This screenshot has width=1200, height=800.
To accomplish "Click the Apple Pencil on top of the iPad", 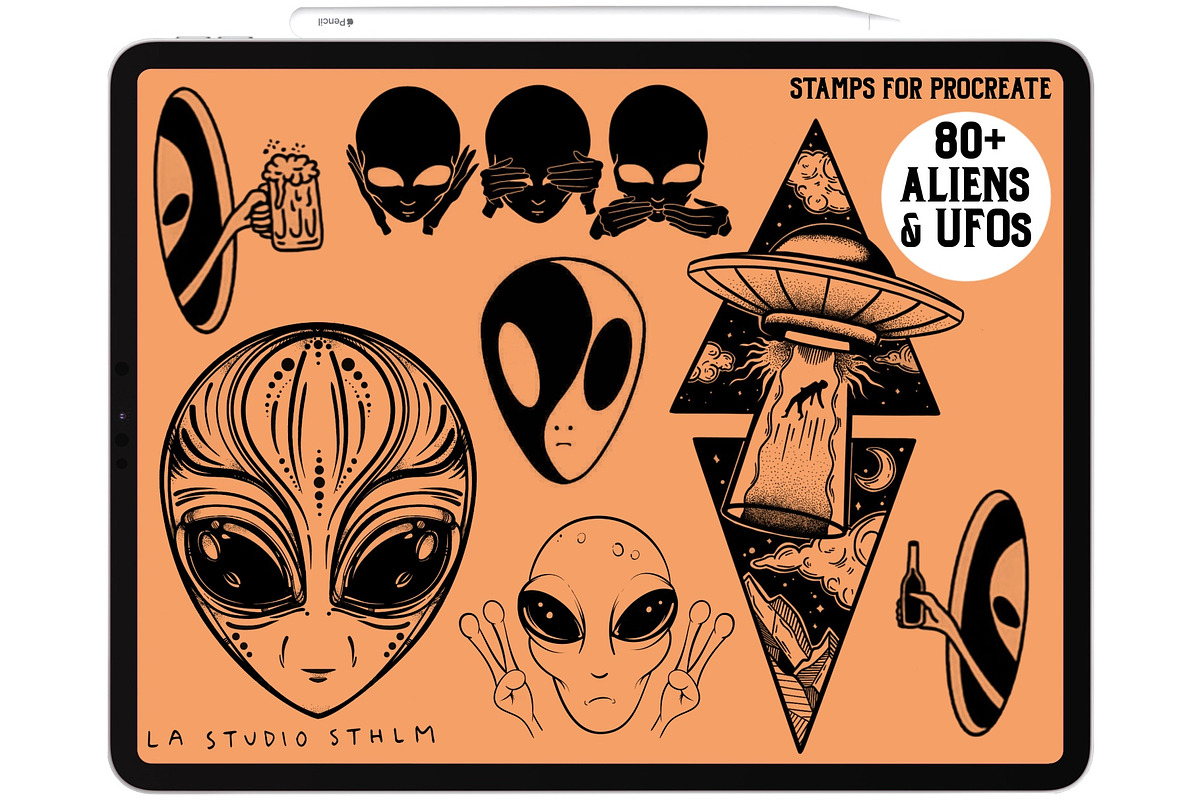I will click(x=595, y=20).
